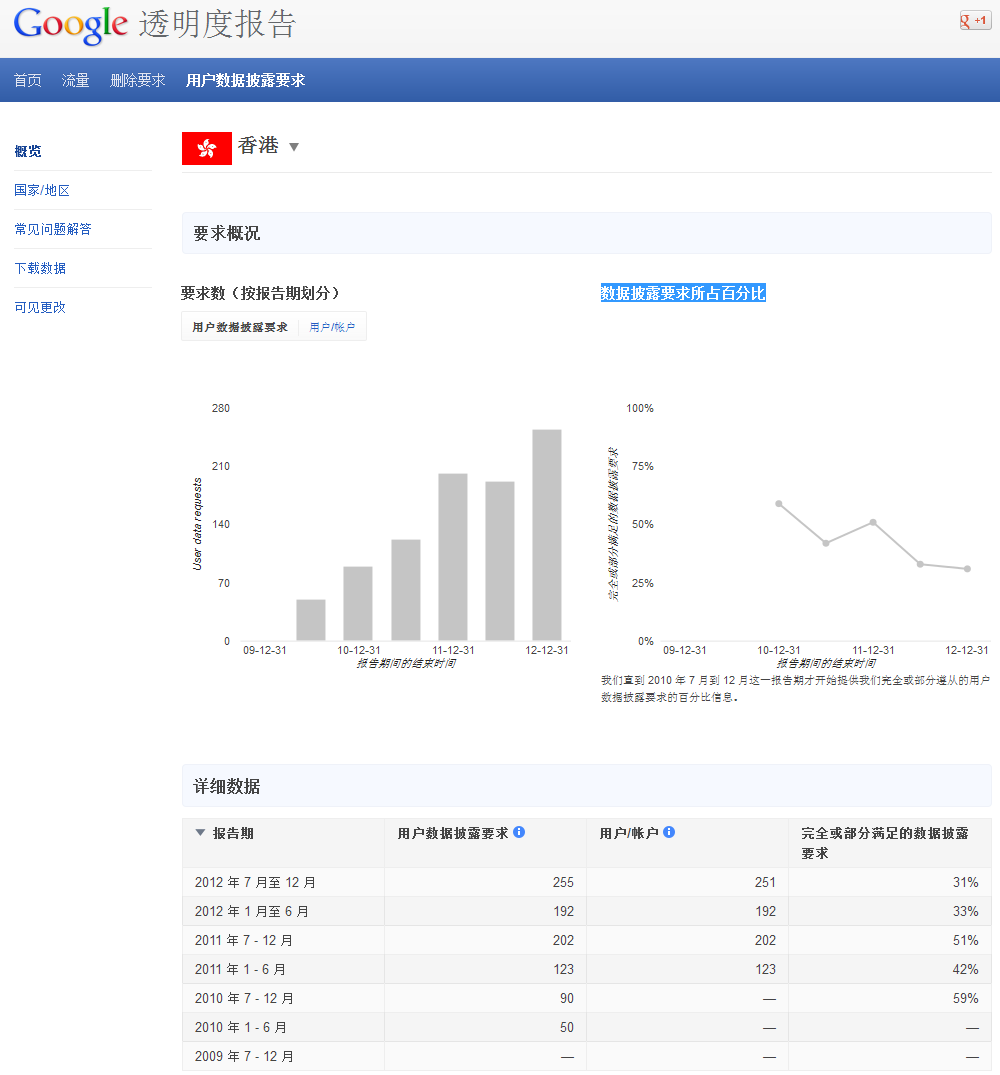Click the 2011 年 7 - 12 月 row label
This screenshot has width=1000, height=1075.
pos(244,940)
